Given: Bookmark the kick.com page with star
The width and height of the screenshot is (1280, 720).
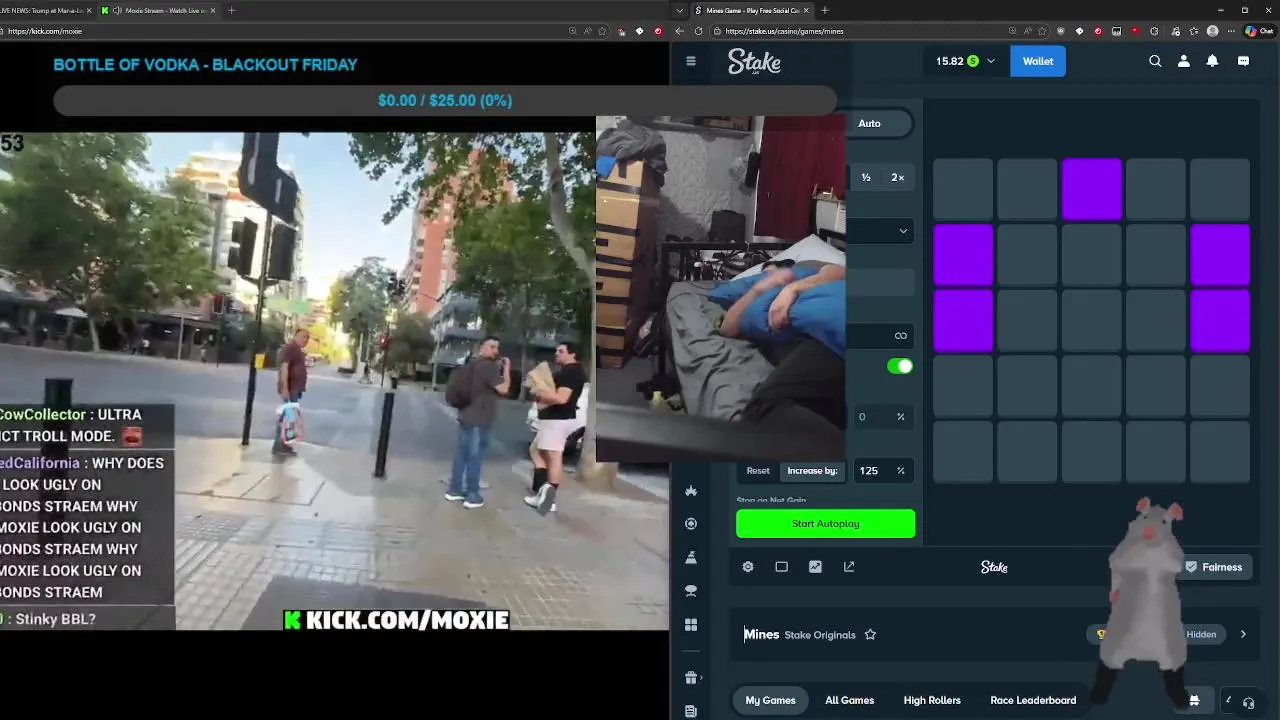Looking at the screenshot, I should (x=602, y=31).
